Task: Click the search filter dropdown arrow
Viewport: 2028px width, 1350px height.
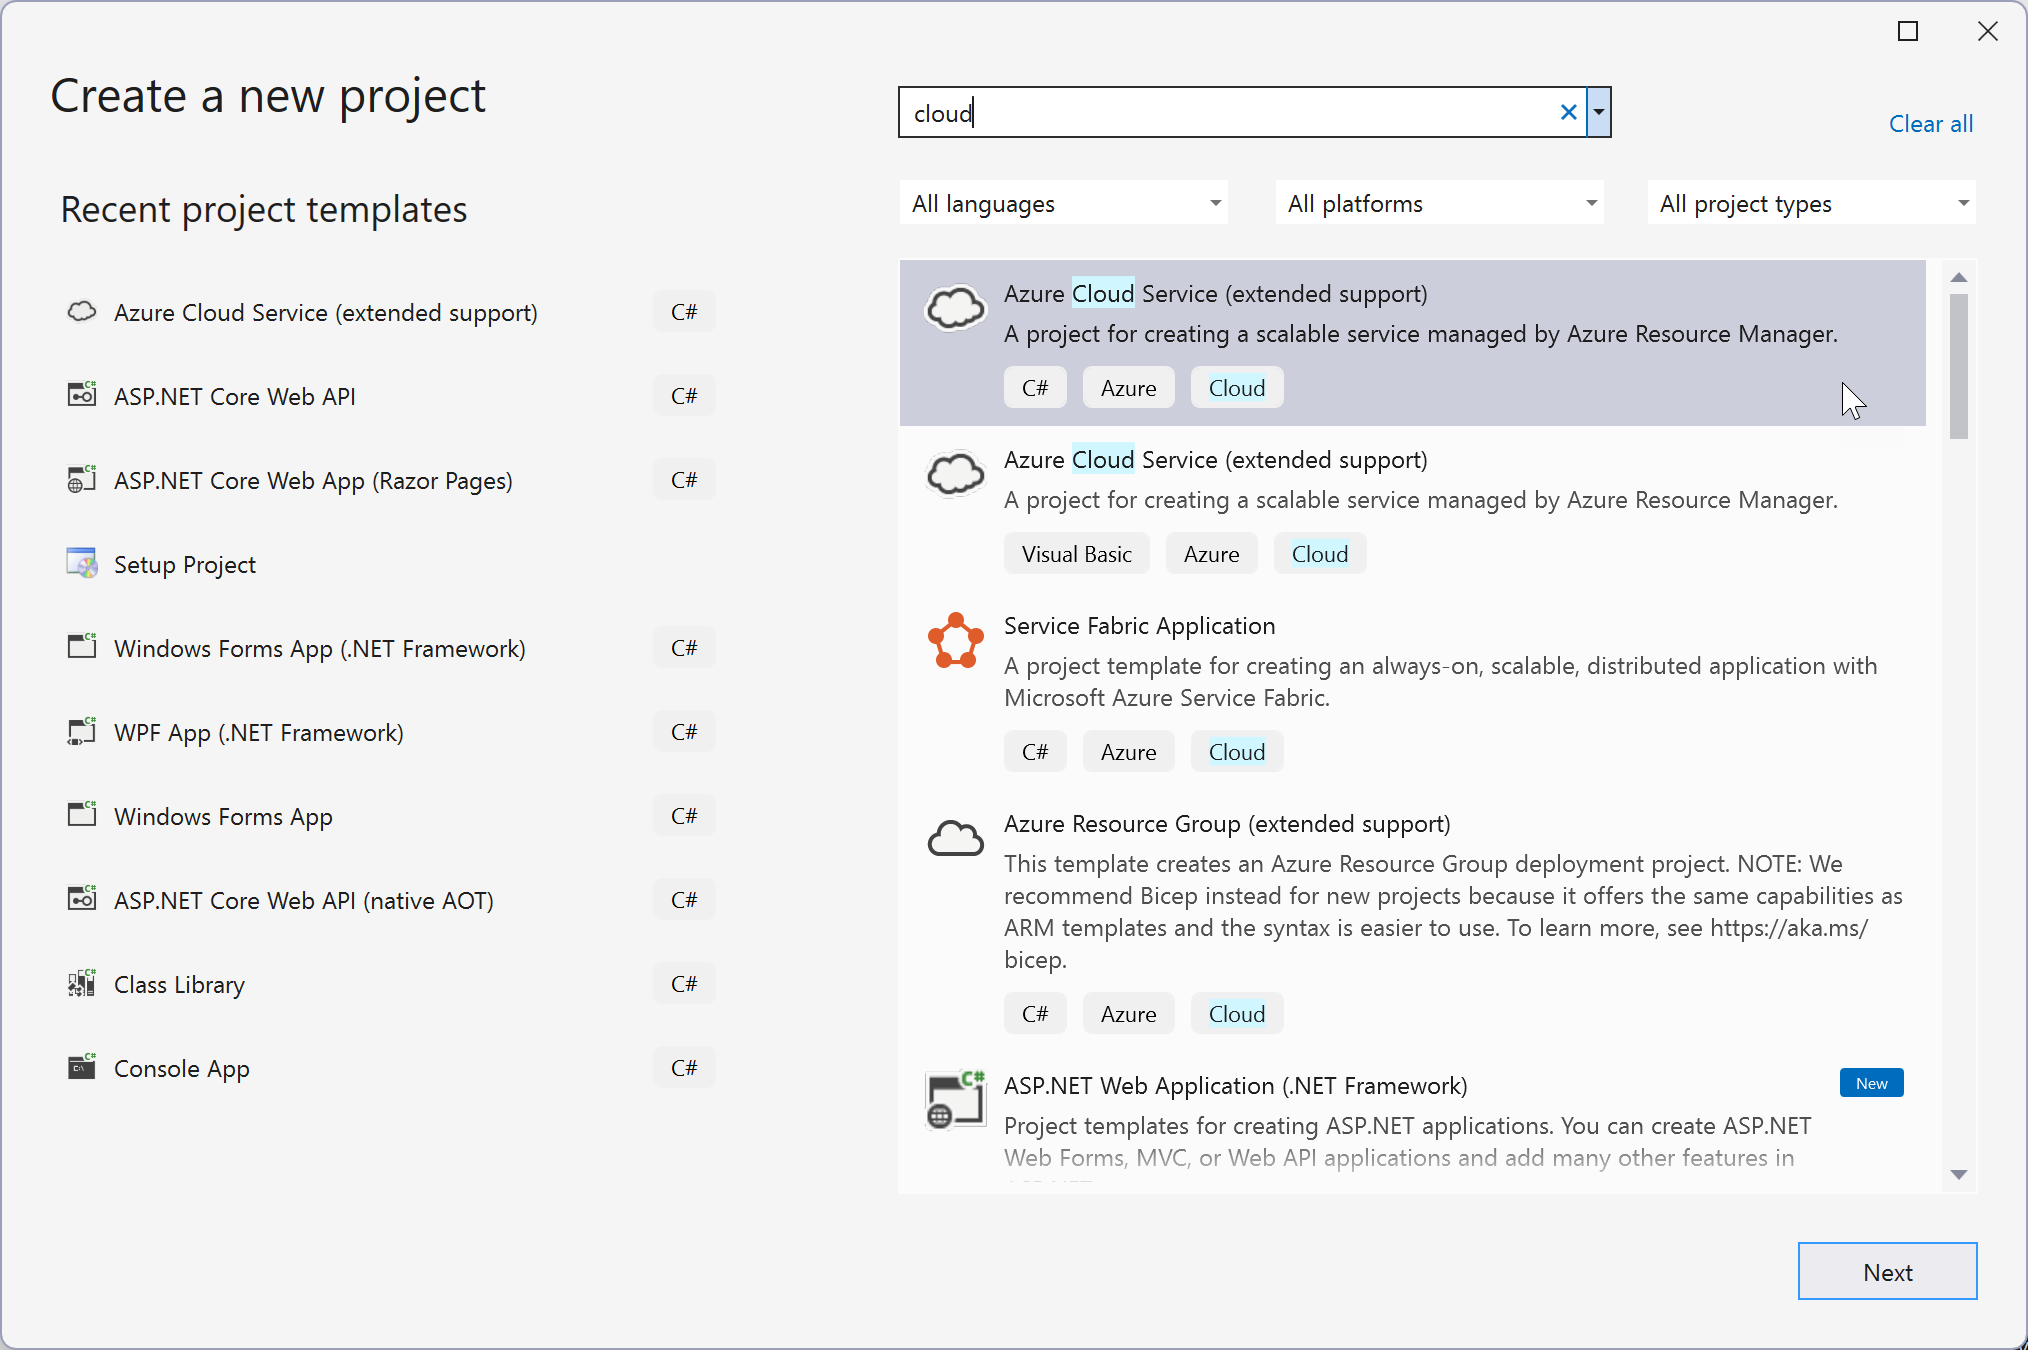Action: (1602, 113)
